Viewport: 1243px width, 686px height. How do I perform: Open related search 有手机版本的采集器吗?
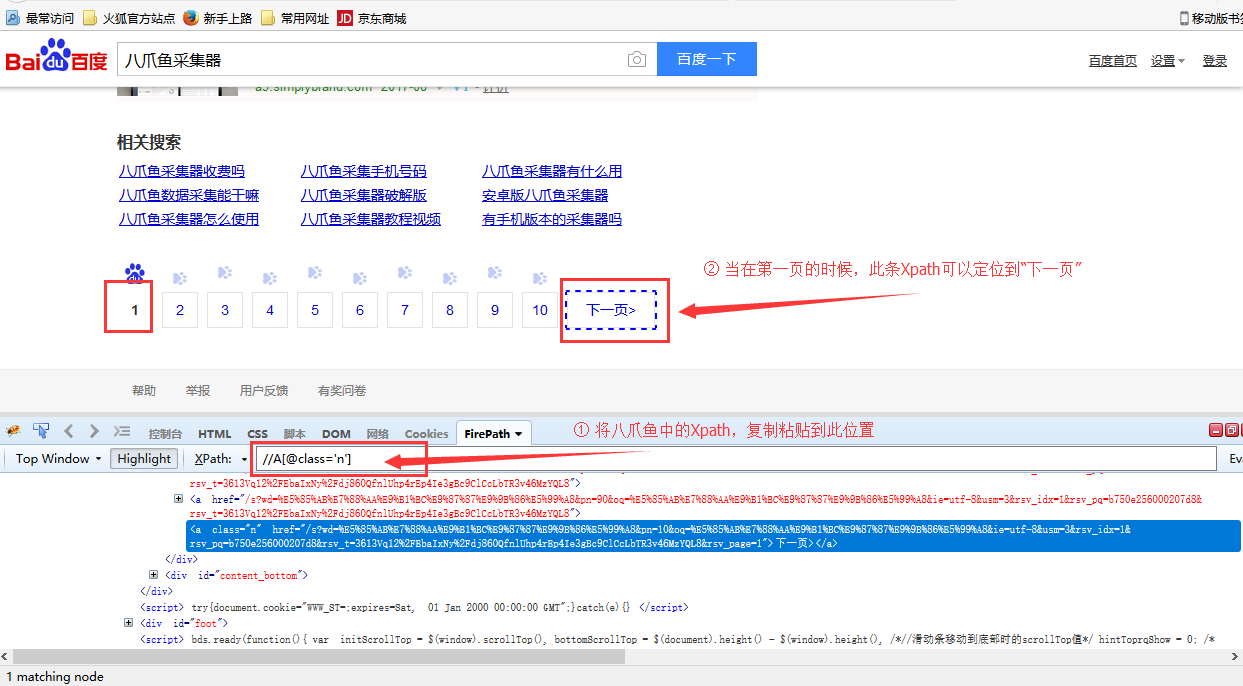click(x=552, y=219)
